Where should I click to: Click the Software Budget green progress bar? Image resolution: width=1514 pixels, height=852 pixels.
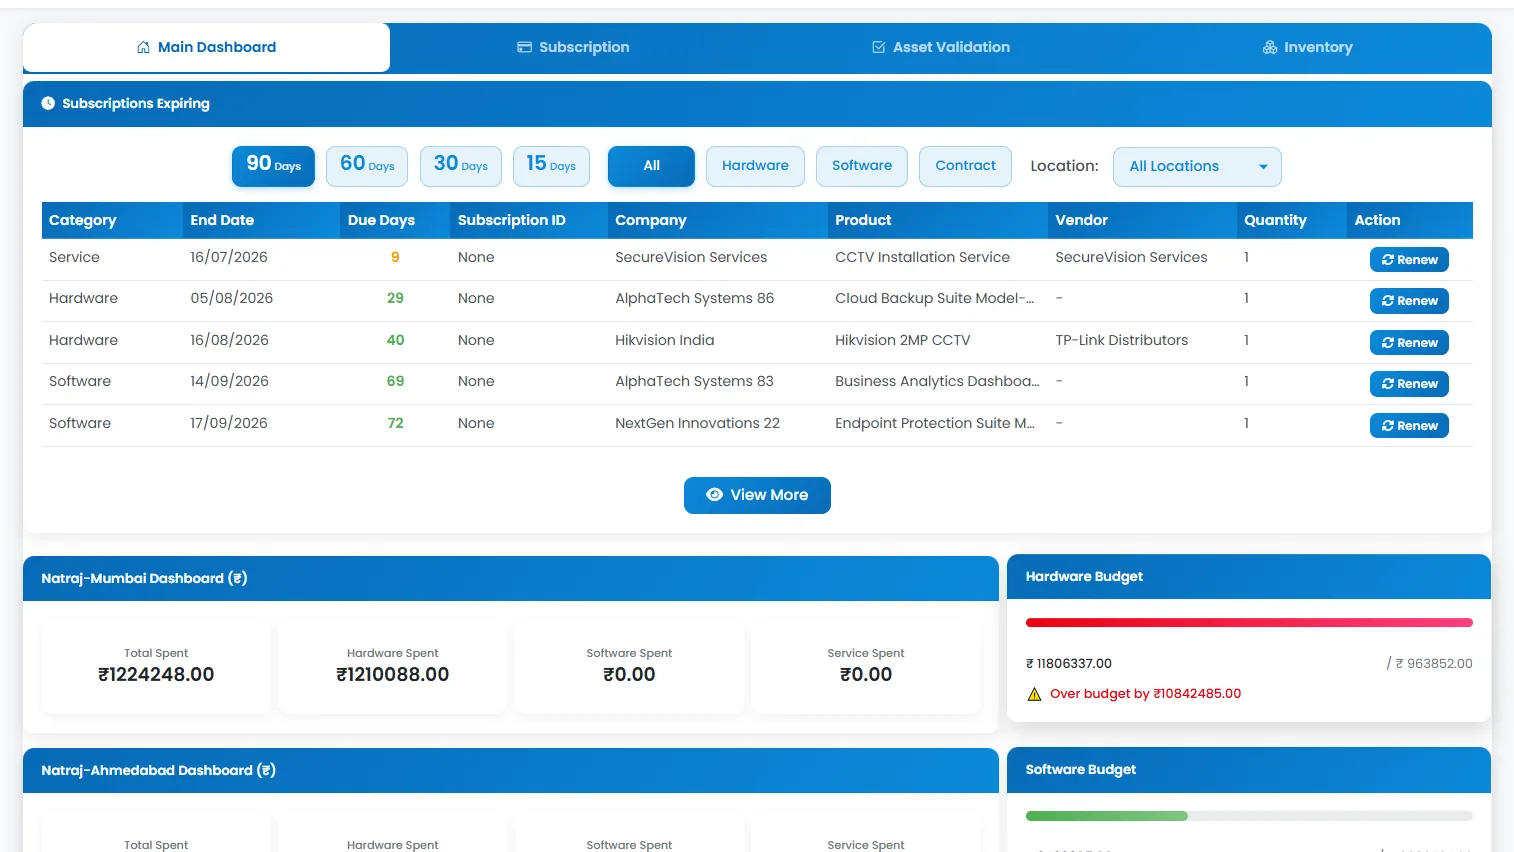pos(1107,816)
